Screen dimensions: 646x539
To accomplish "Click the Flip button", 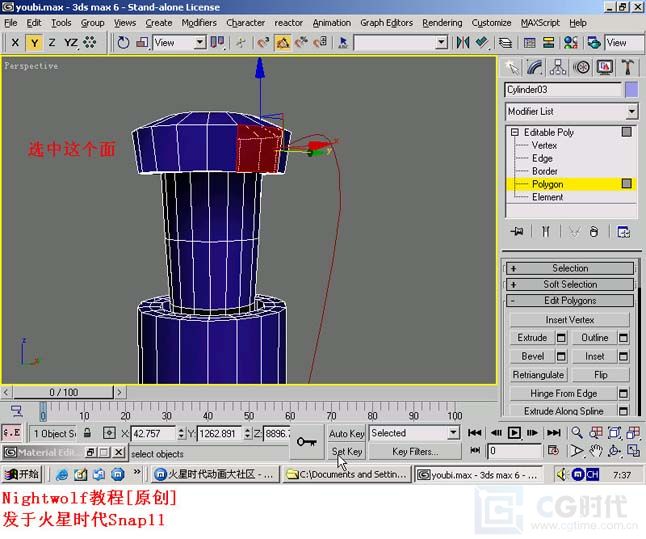I will coord(601,375).
